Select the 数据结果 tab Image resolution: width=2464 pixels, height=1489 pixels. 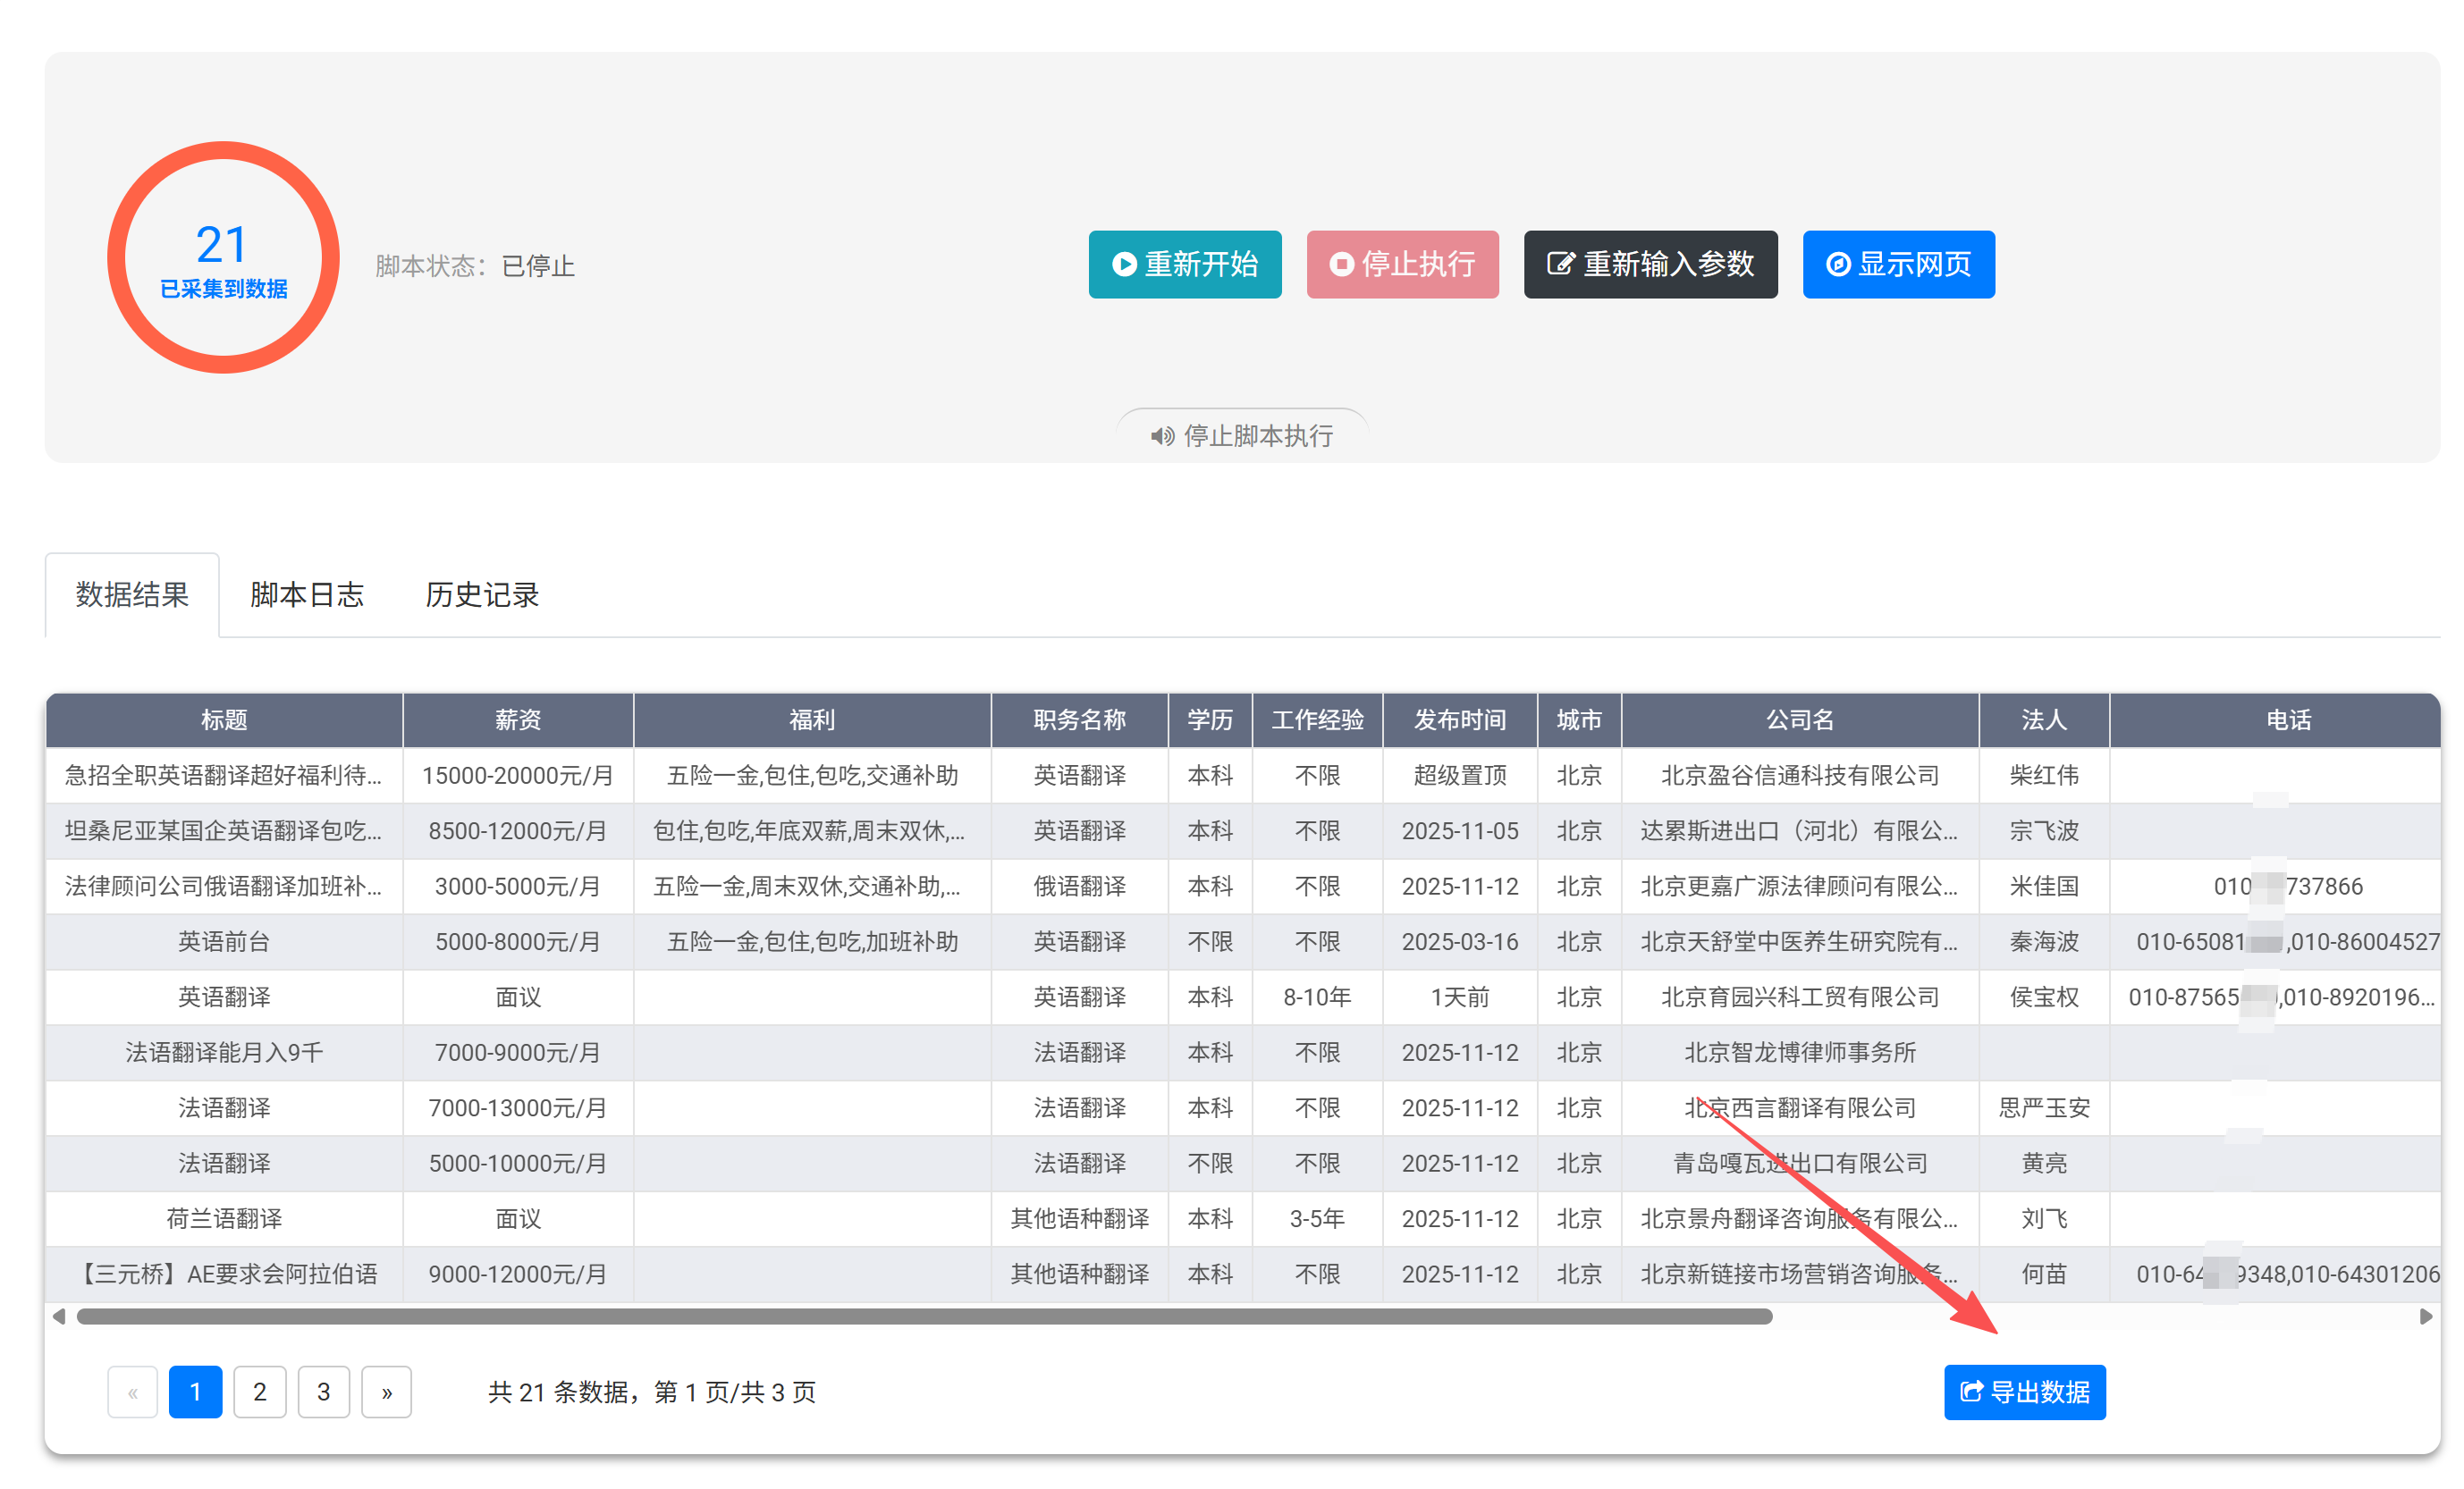point(132,595)
